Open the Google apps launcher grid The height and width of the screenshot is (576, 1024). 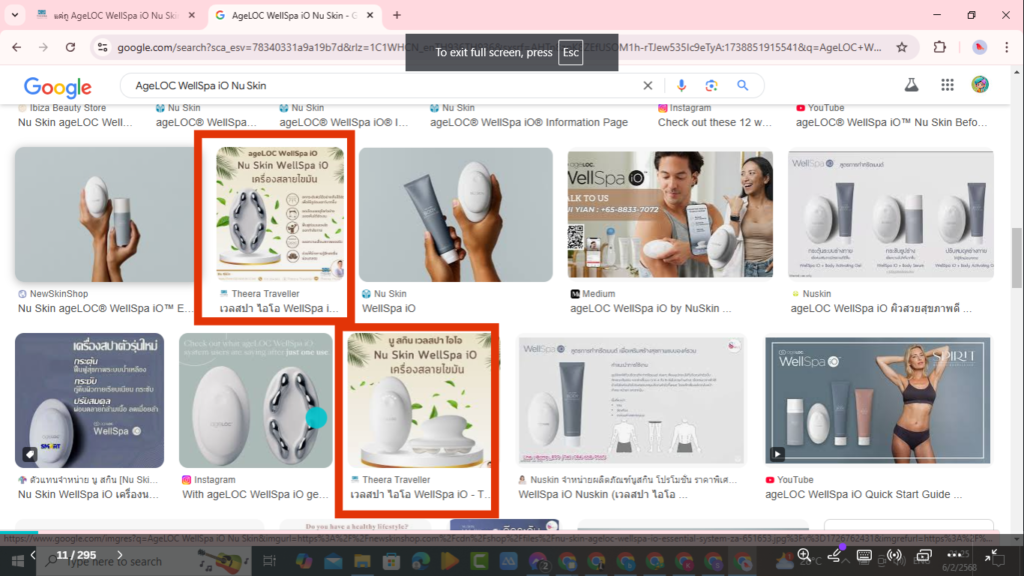point(947,86)
